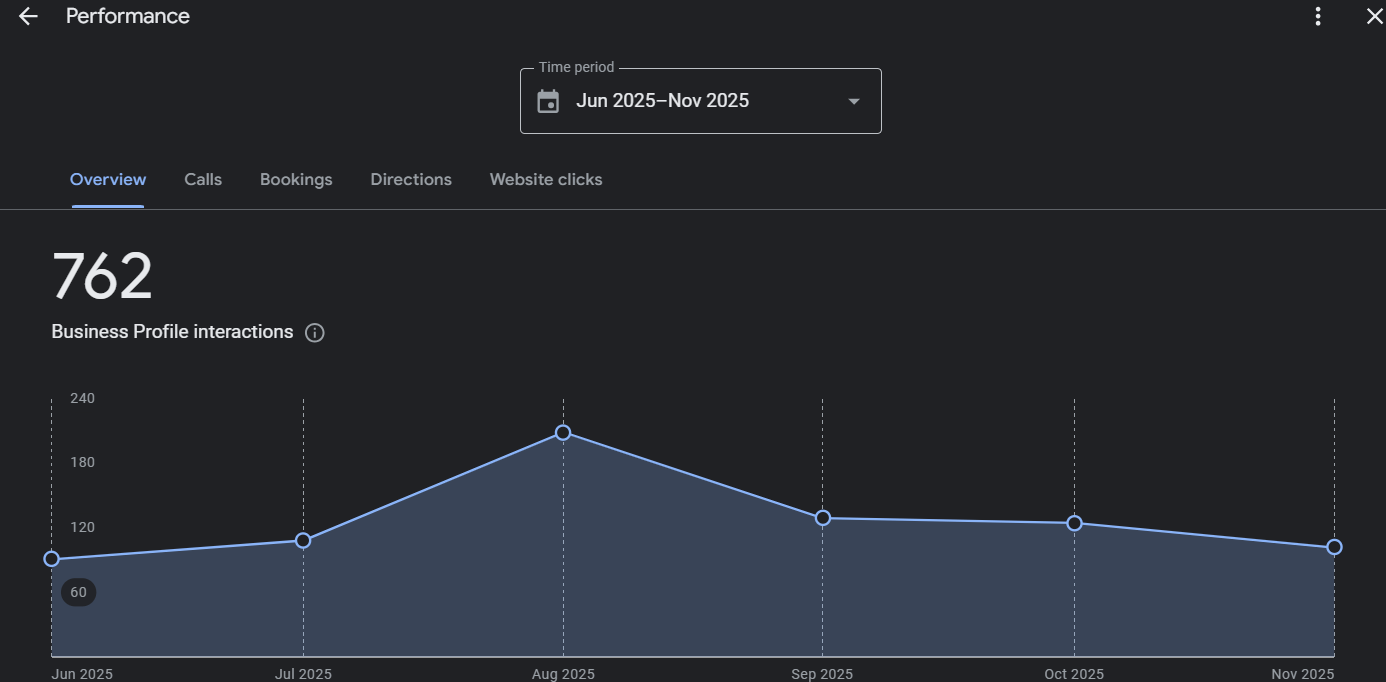Switch to the Website clicks tab
Viewport: 1386px width, 682px height.
pyautogui.click(x=546, y=180)
